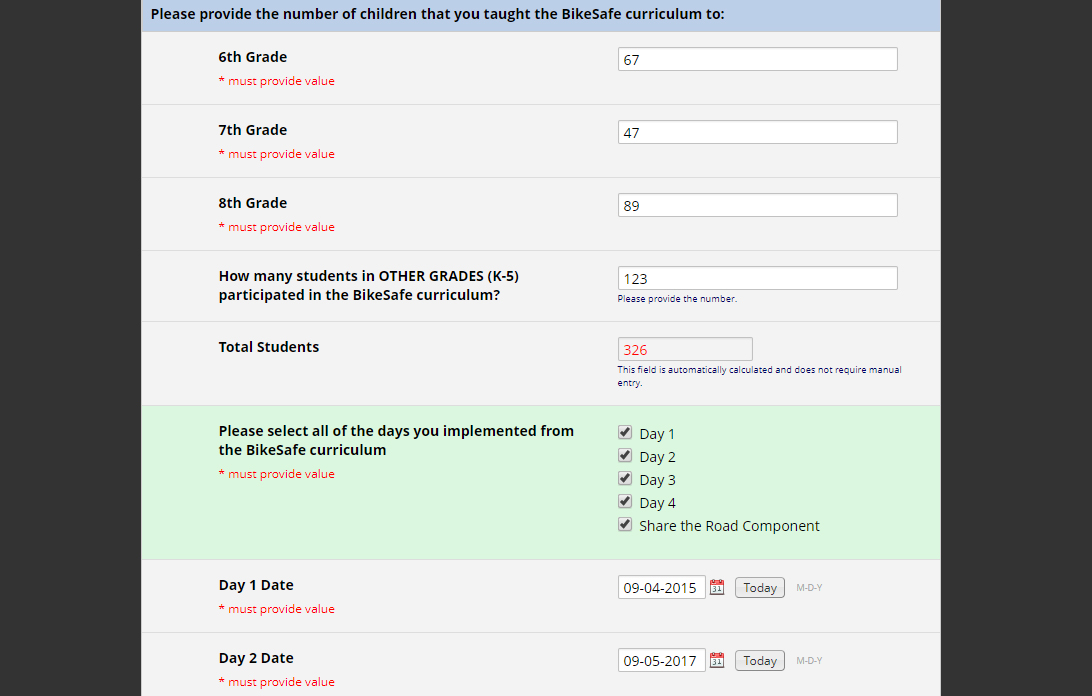This screenshot has width=1092, height=696.
Task: Click the 'Share the Road Component' label text
Action: 729,526
